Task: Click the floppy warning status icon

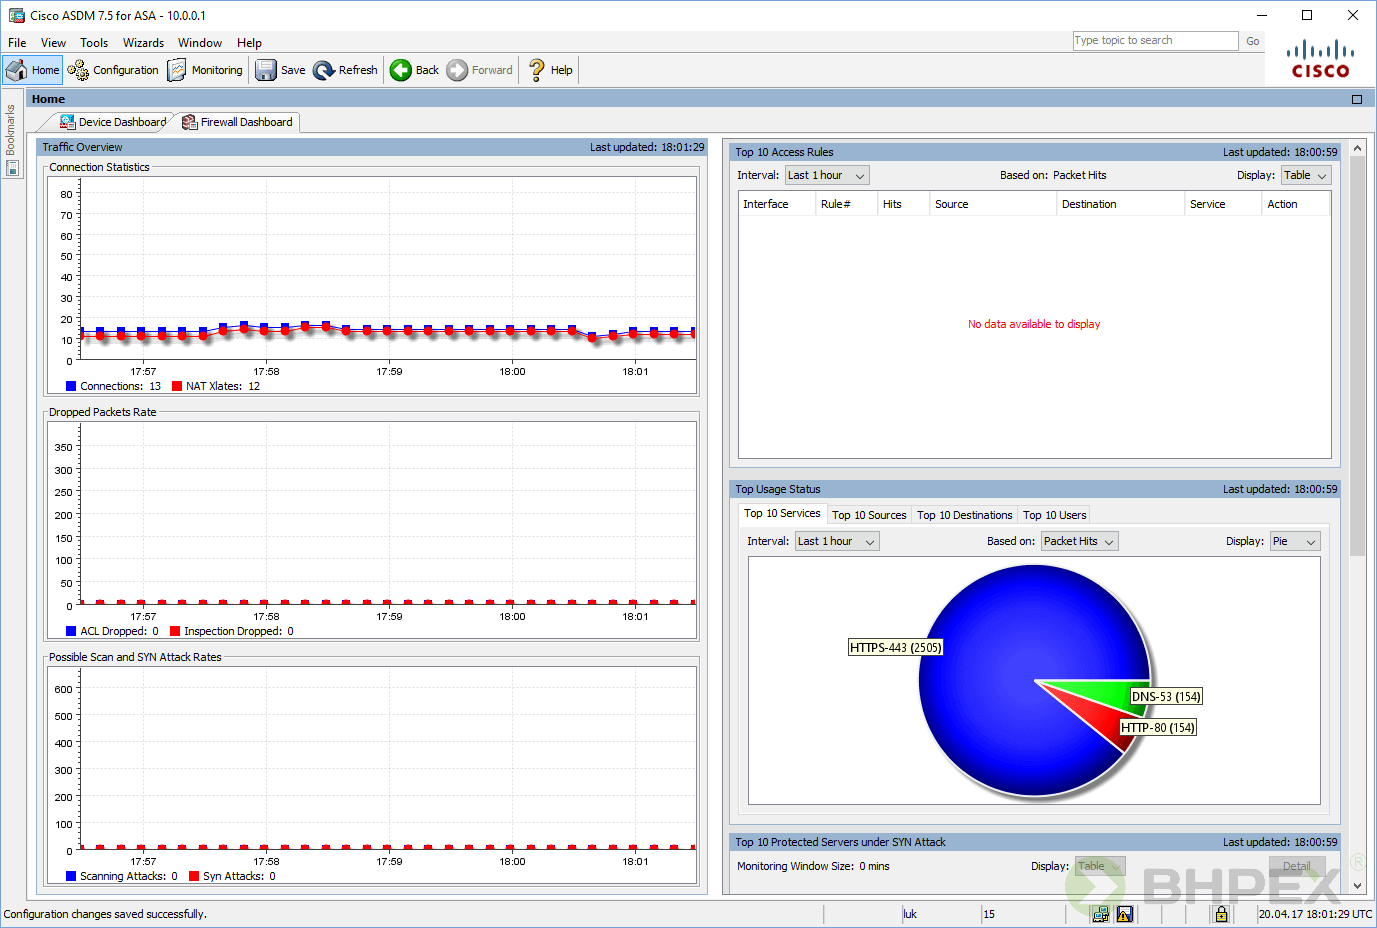Action: (x=1125, y=914)
